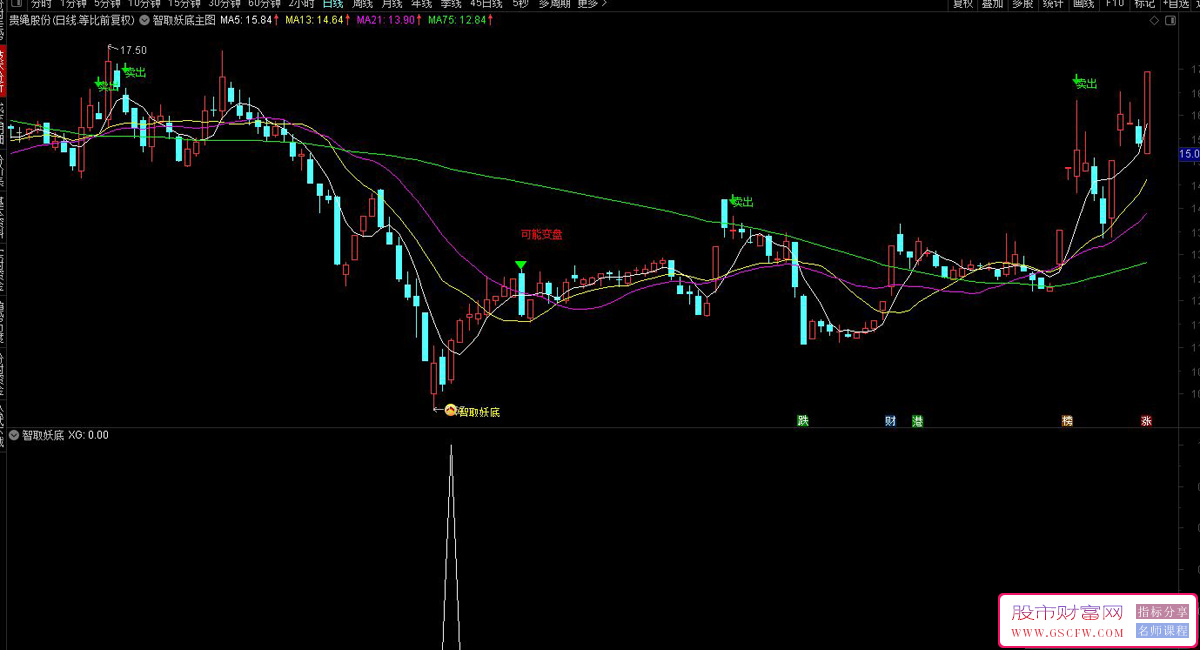The height and width of the screenshot is (650, 1200).
Task: Click the 财 event marker
Action: point(890,421)
